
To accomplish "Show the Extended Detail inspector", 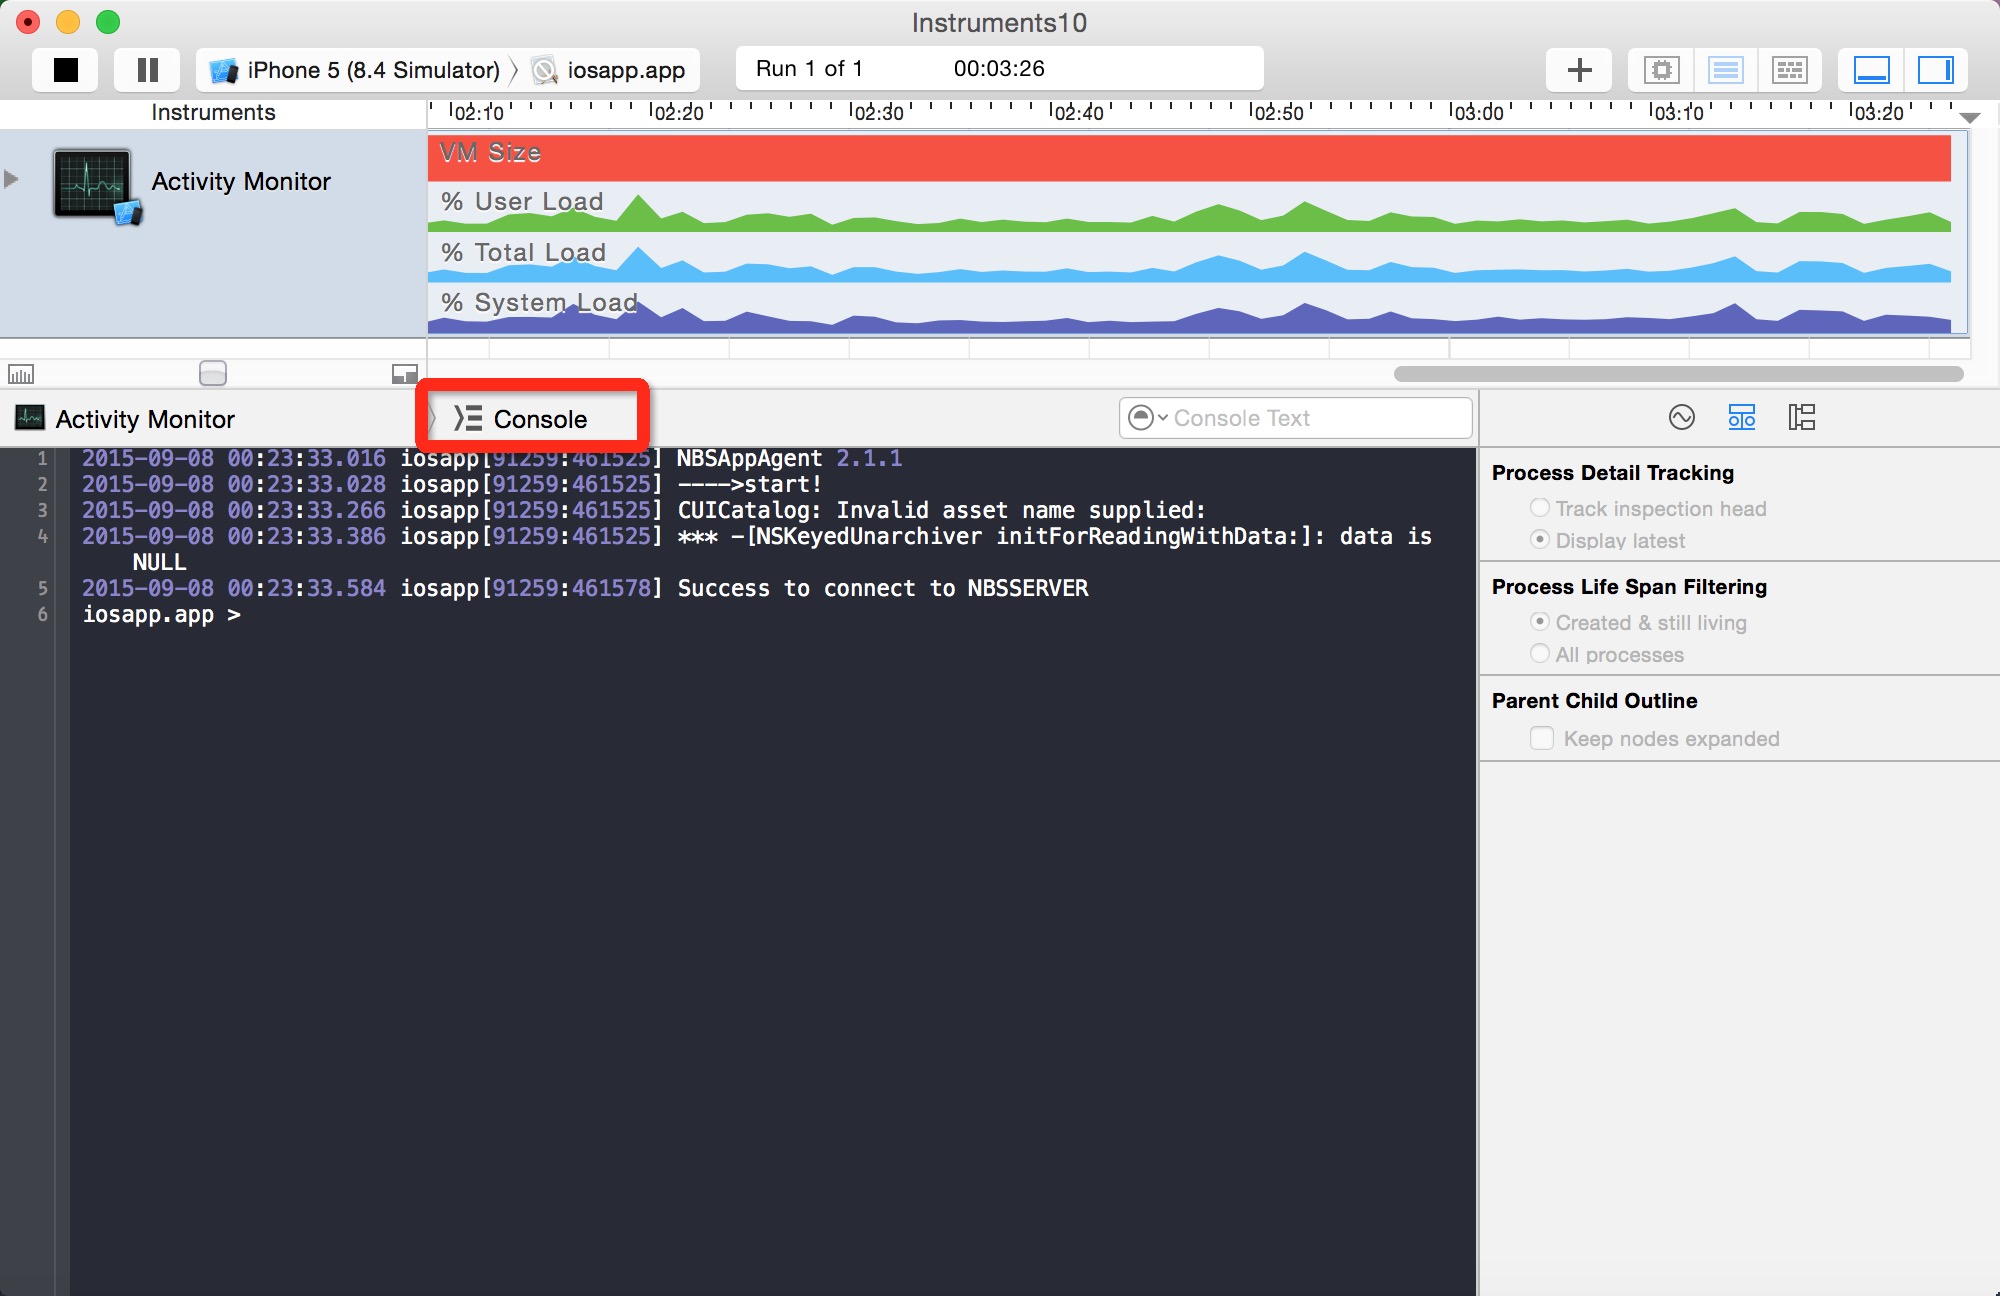I will (x=1802, y=417).
